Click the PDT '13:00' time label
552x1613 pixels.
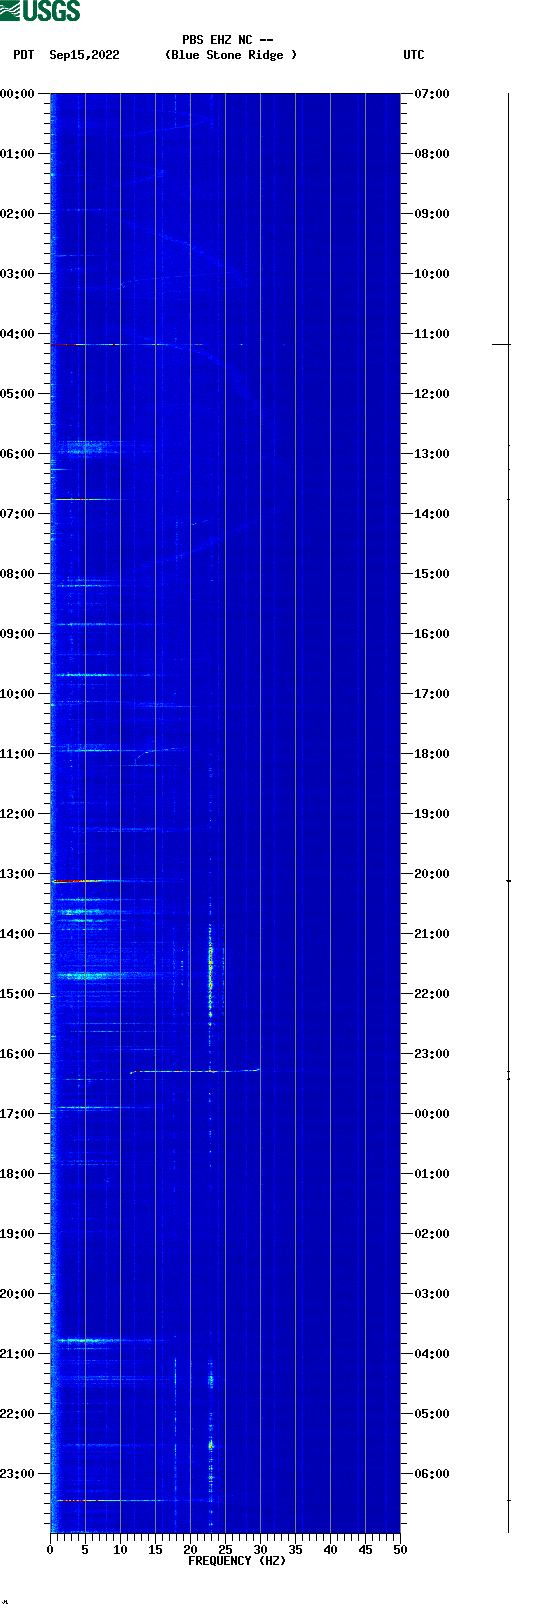click(17, 874)
